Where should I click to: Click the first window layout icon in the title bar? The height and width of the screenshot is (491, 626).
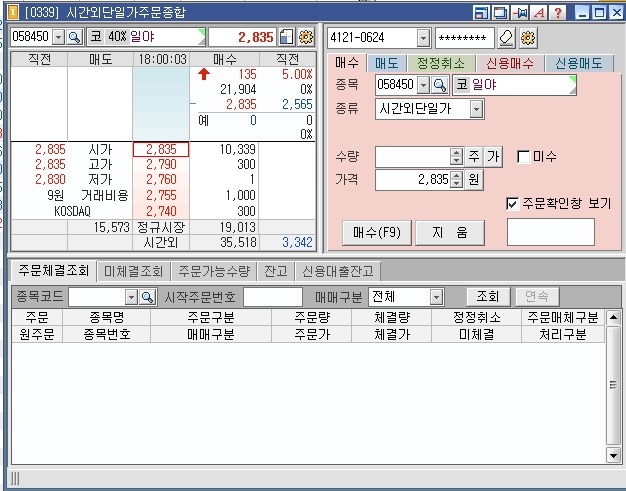click(x=481, y=13)
